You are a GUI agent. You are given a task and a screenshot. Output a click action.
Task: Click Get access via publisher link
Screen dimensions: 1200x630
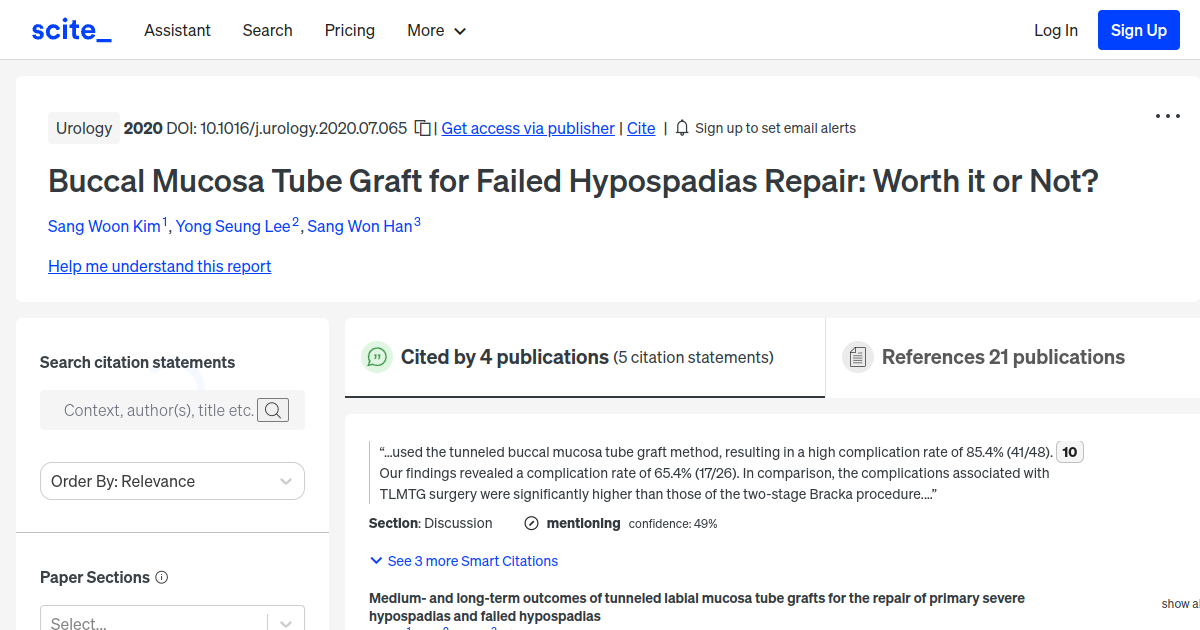coord(527,128)
